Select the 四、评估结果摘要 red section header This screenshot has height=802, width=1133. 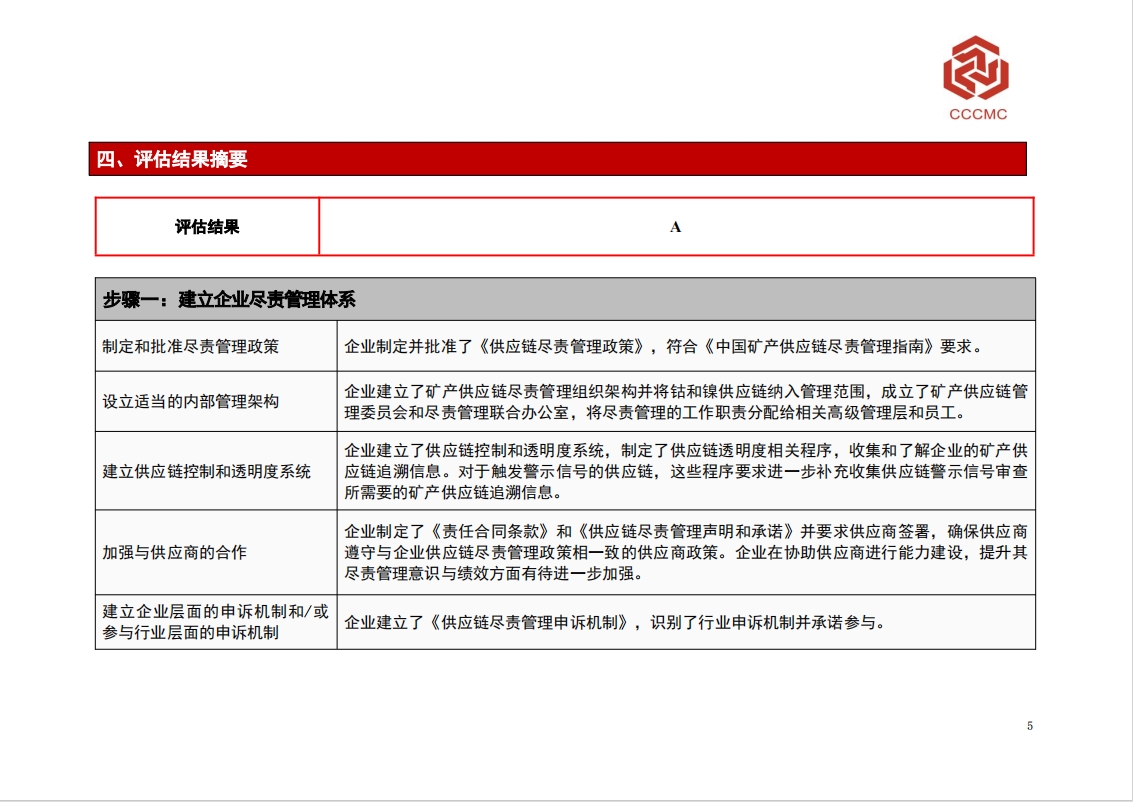[560, 159]
